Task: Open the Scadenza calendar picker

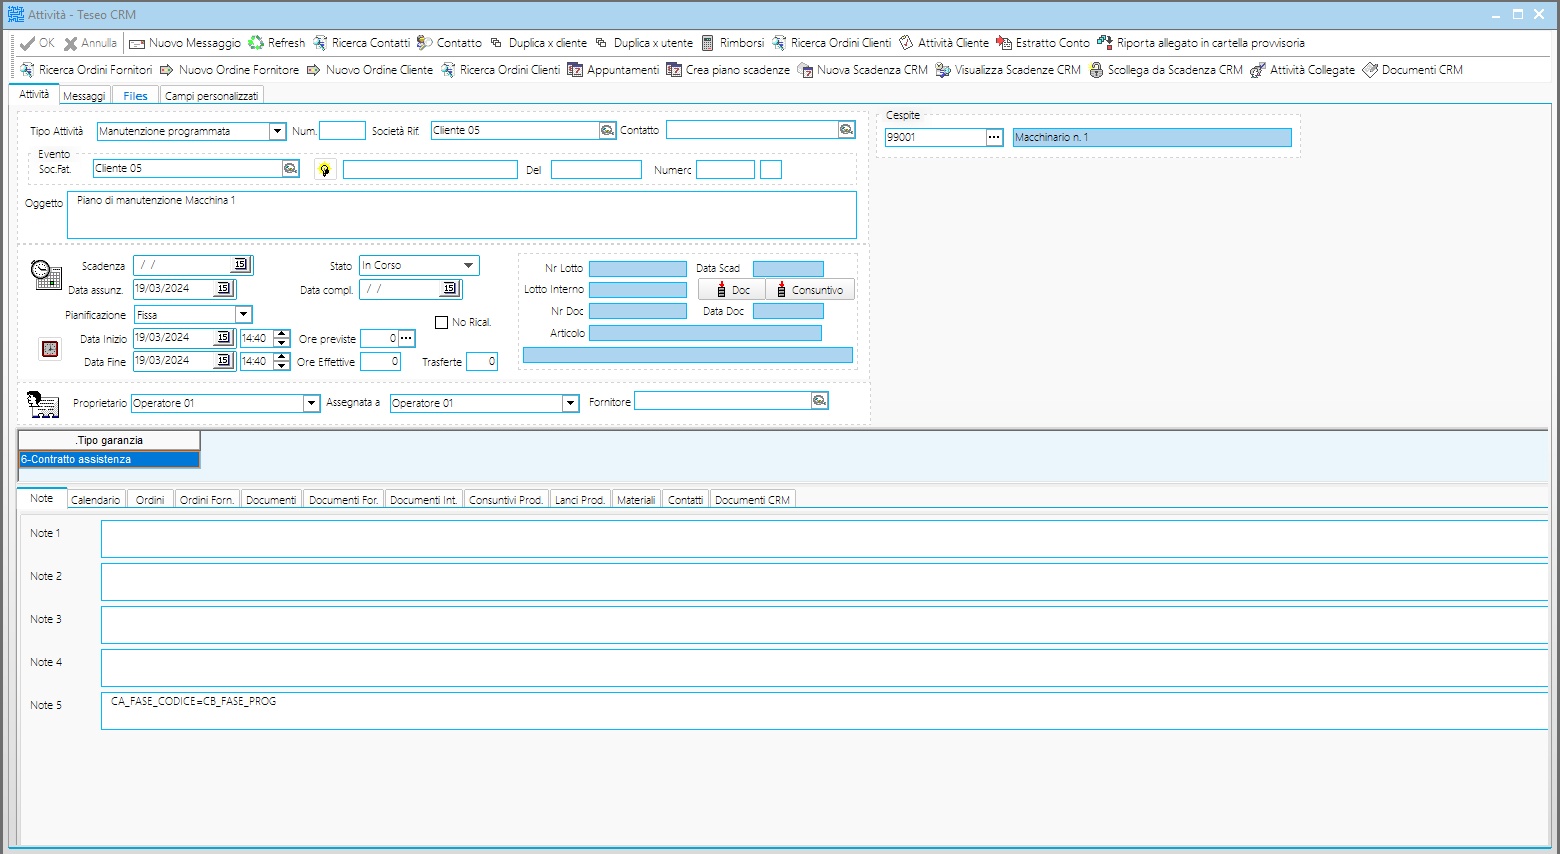Action: tap(241, 265)
